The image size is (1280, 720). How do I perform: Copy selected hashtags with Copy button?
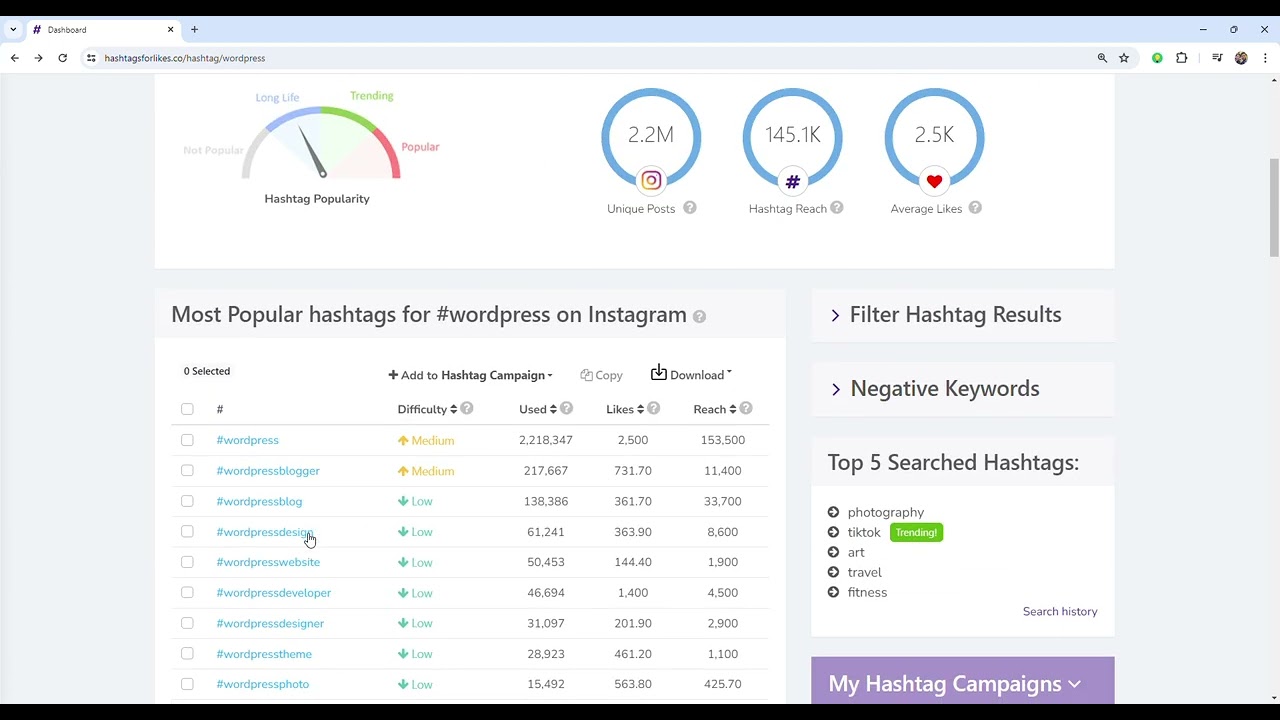pos(601,375)
